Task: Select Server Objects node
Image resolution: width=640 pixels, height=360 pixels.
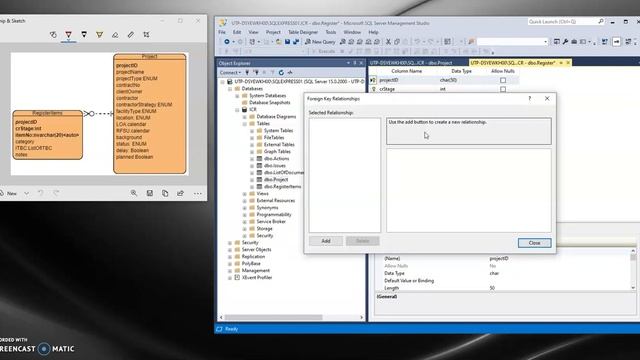Action: 256,249
